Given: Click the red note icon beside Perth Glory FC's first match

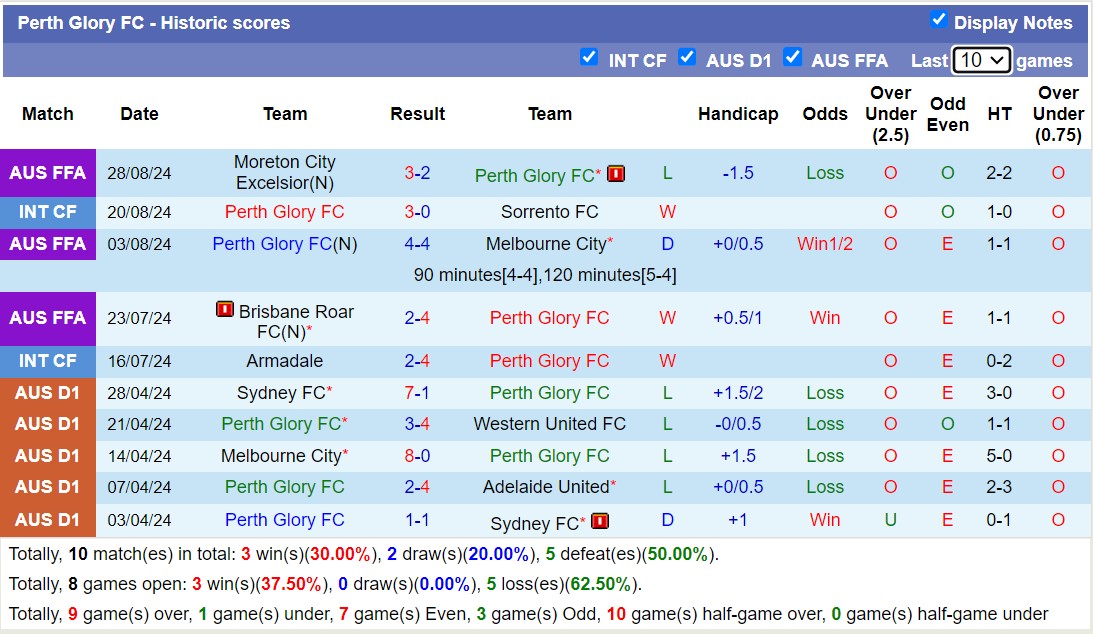Looking at the screenshot, I should tap(616, 173).
